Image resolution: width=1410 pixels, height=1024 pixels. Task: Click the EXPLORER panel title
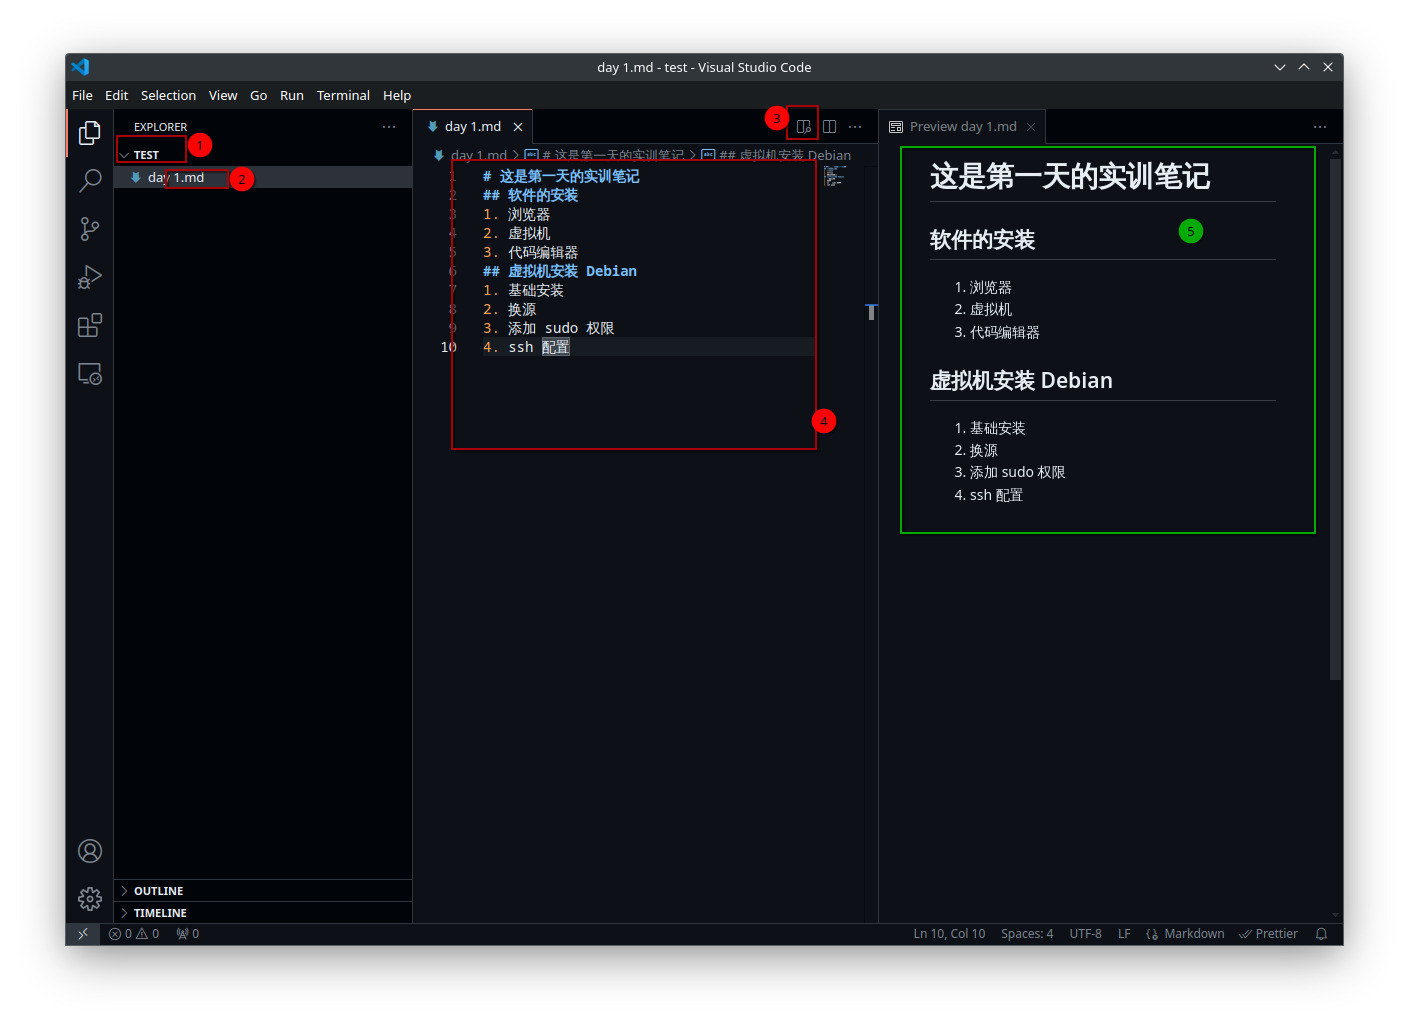point(160,127)
